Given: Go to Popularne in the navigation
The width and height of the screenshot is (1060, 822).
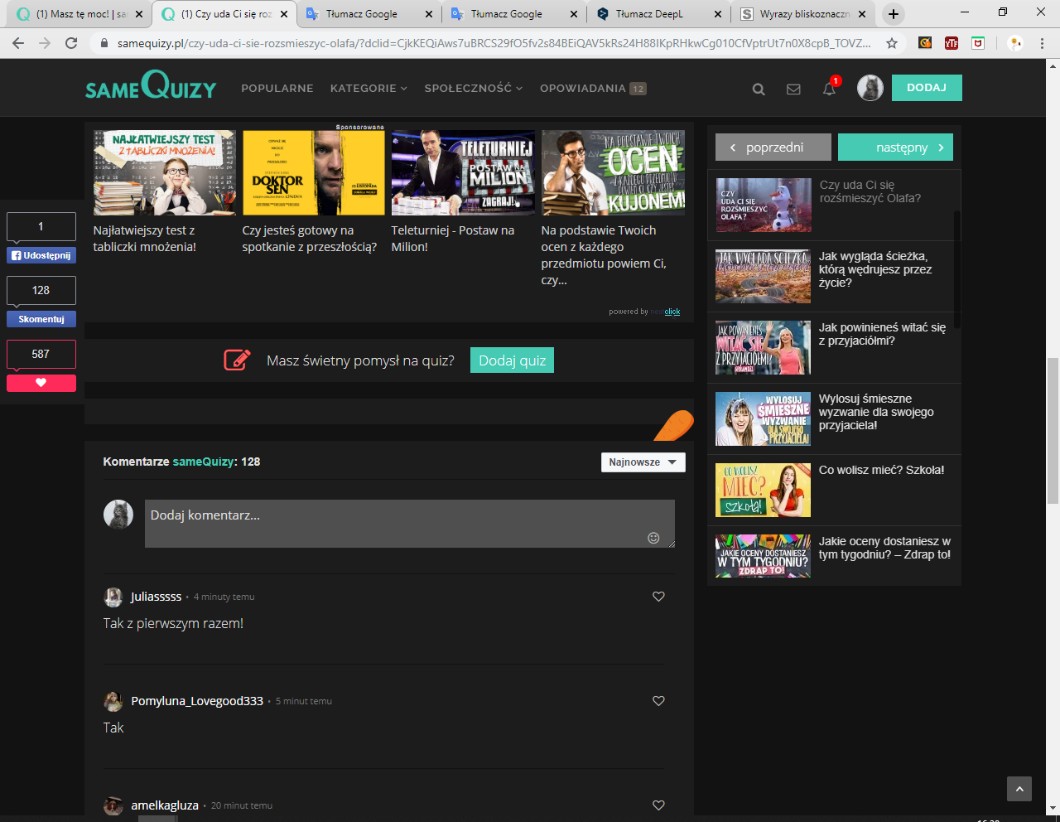Looking at the screenshot, I should tap(277, 88).
